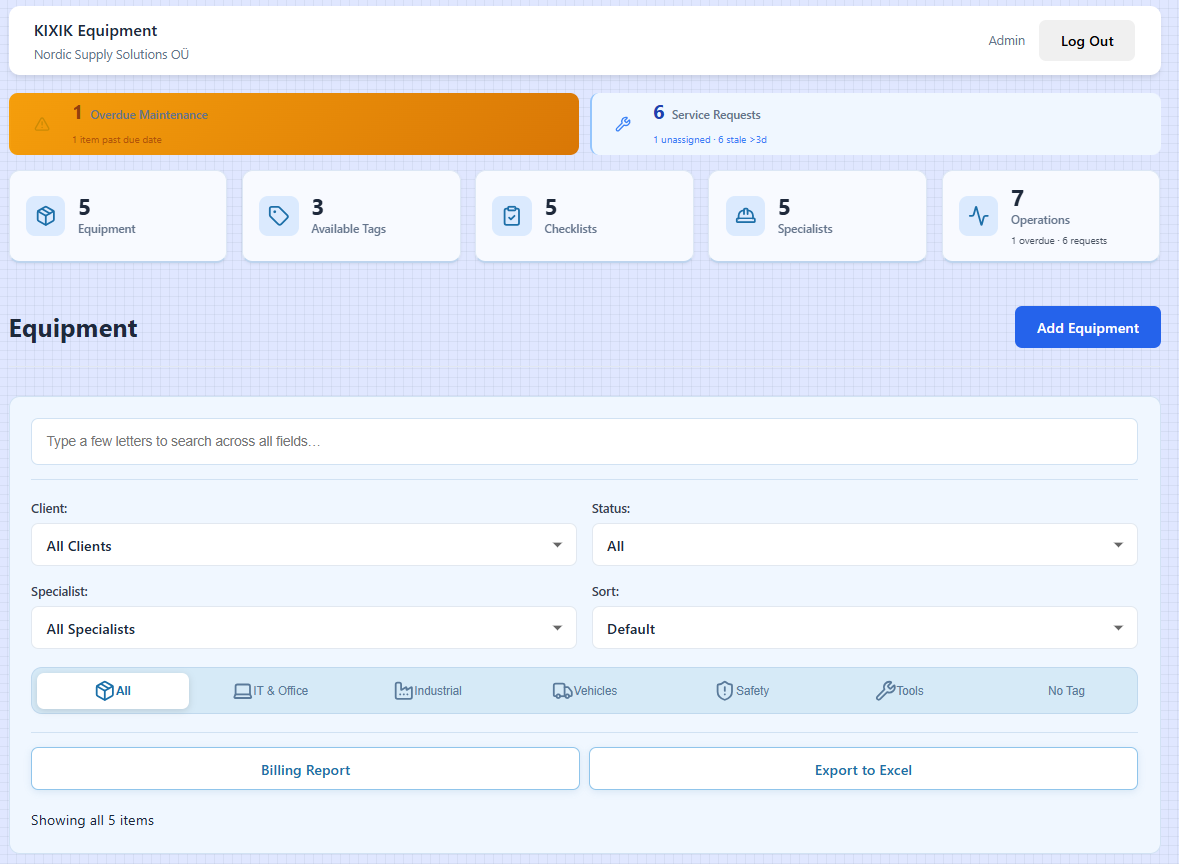The image size is (1179, 864).
Task: Click the wrench icon in Tools tab
Action: click(x=885, y=691)
